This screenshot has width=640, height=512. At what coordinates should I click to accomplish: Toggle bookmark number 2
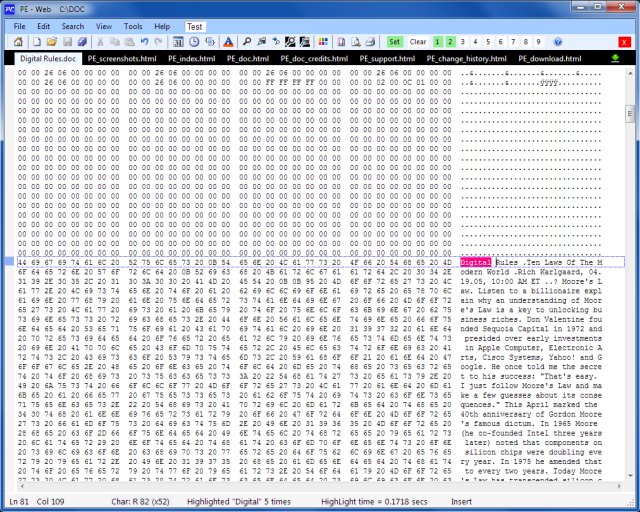(450, 42)
